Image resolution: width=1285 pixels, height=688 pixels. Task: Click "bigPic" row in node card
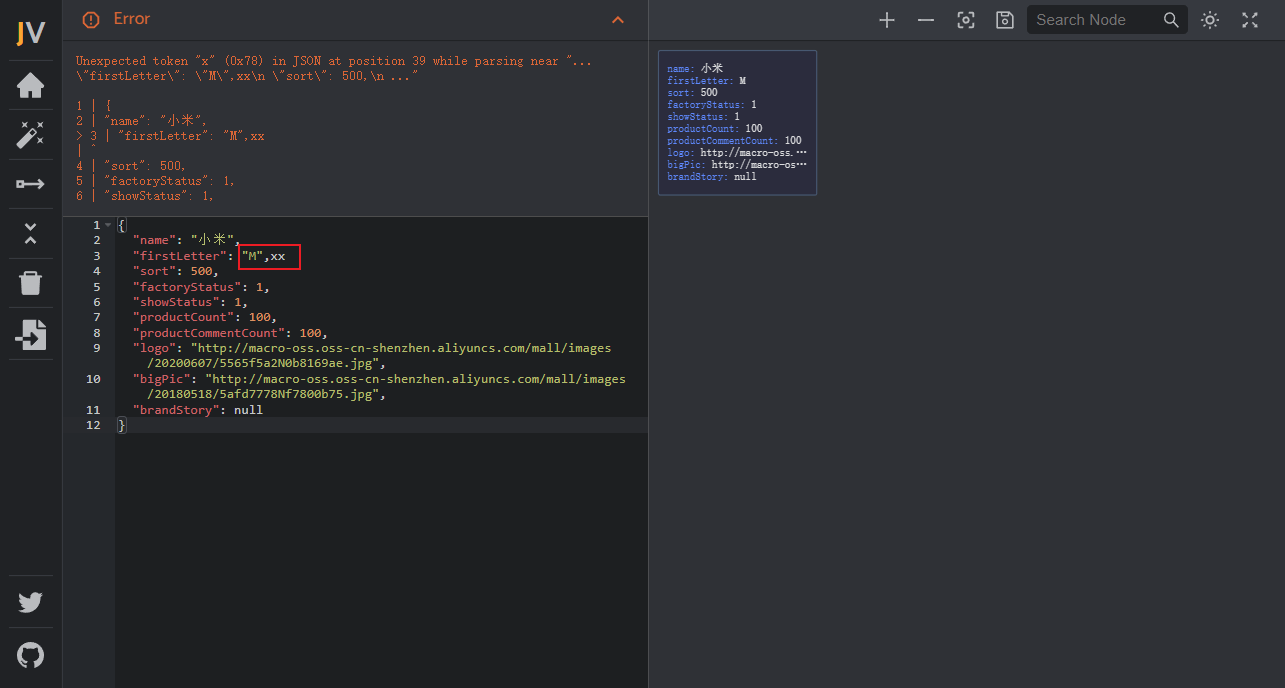[x=737, y=165]
